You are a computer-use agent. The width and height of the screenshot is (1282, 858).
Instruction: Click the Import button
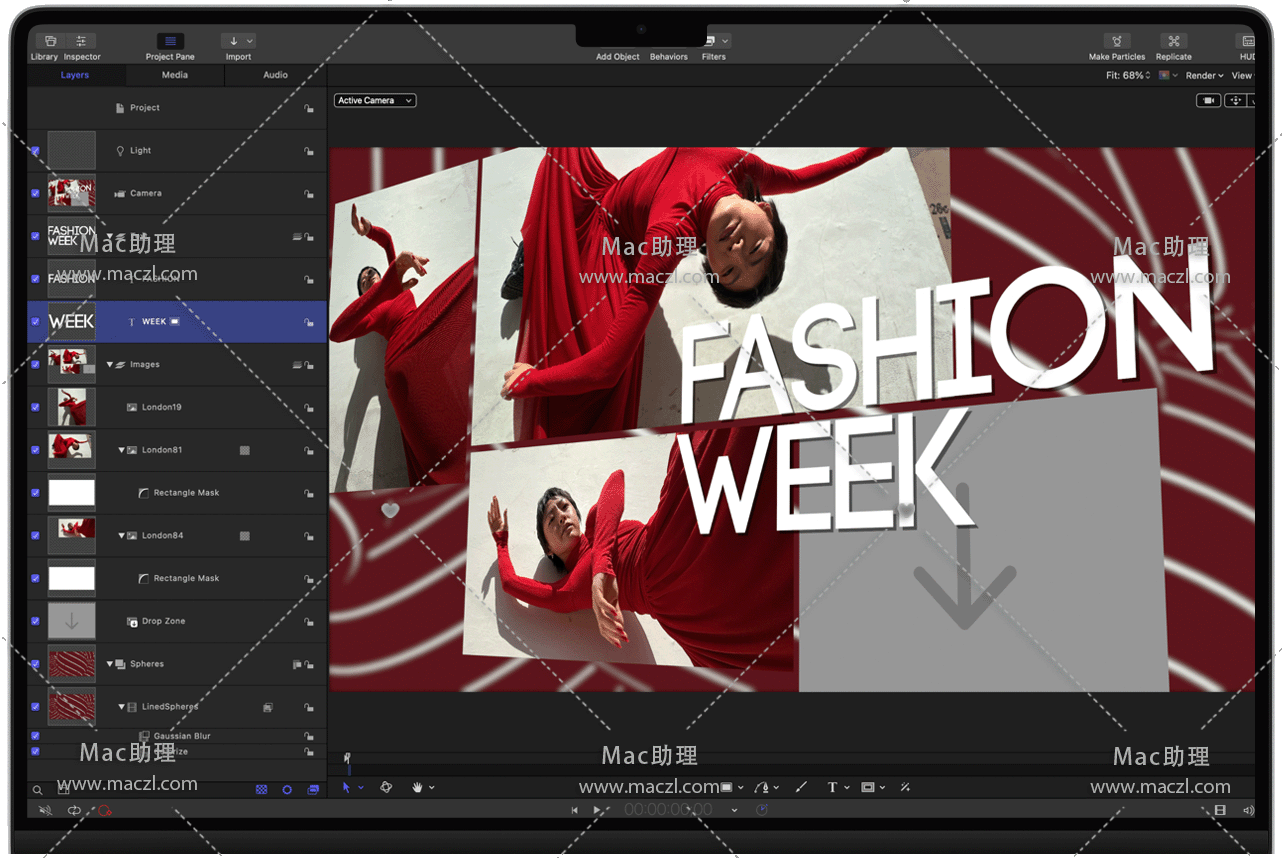click(238, 42)
